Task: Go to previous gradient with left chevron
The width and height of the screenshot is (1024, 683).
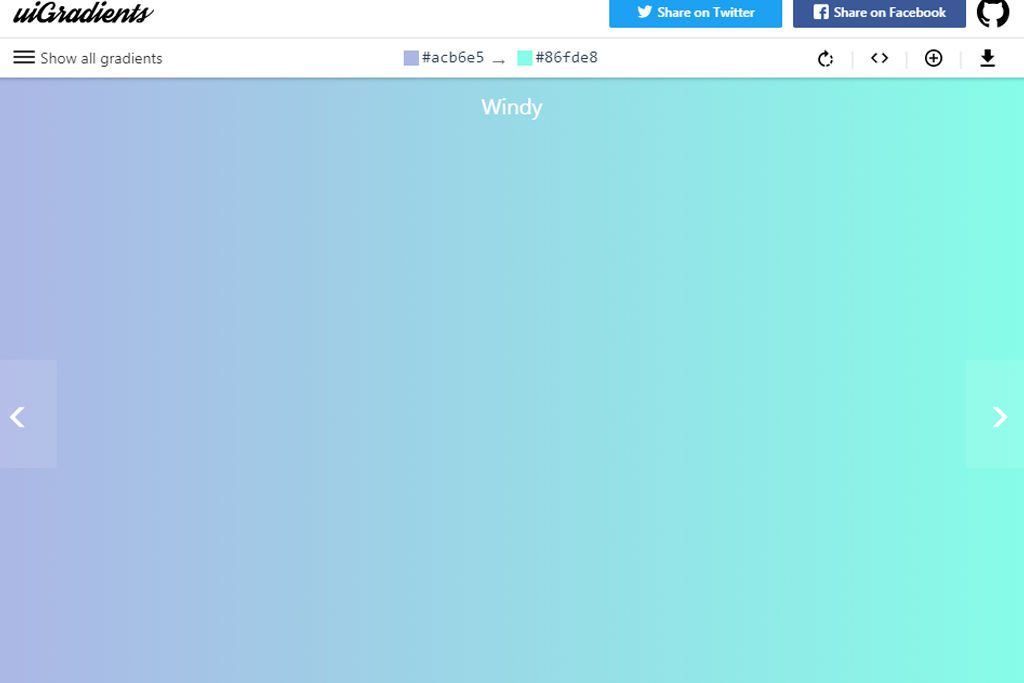Action: click(28, 414)
